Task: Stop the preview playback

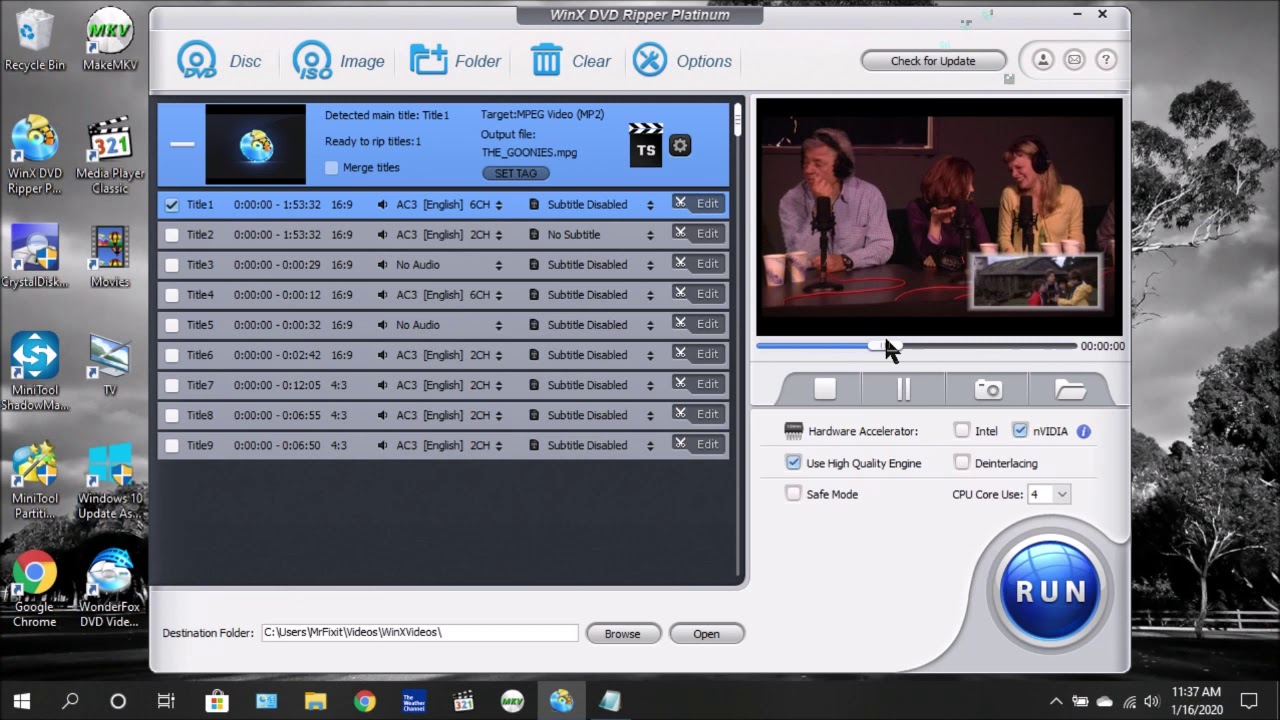Action: (824, 389)
